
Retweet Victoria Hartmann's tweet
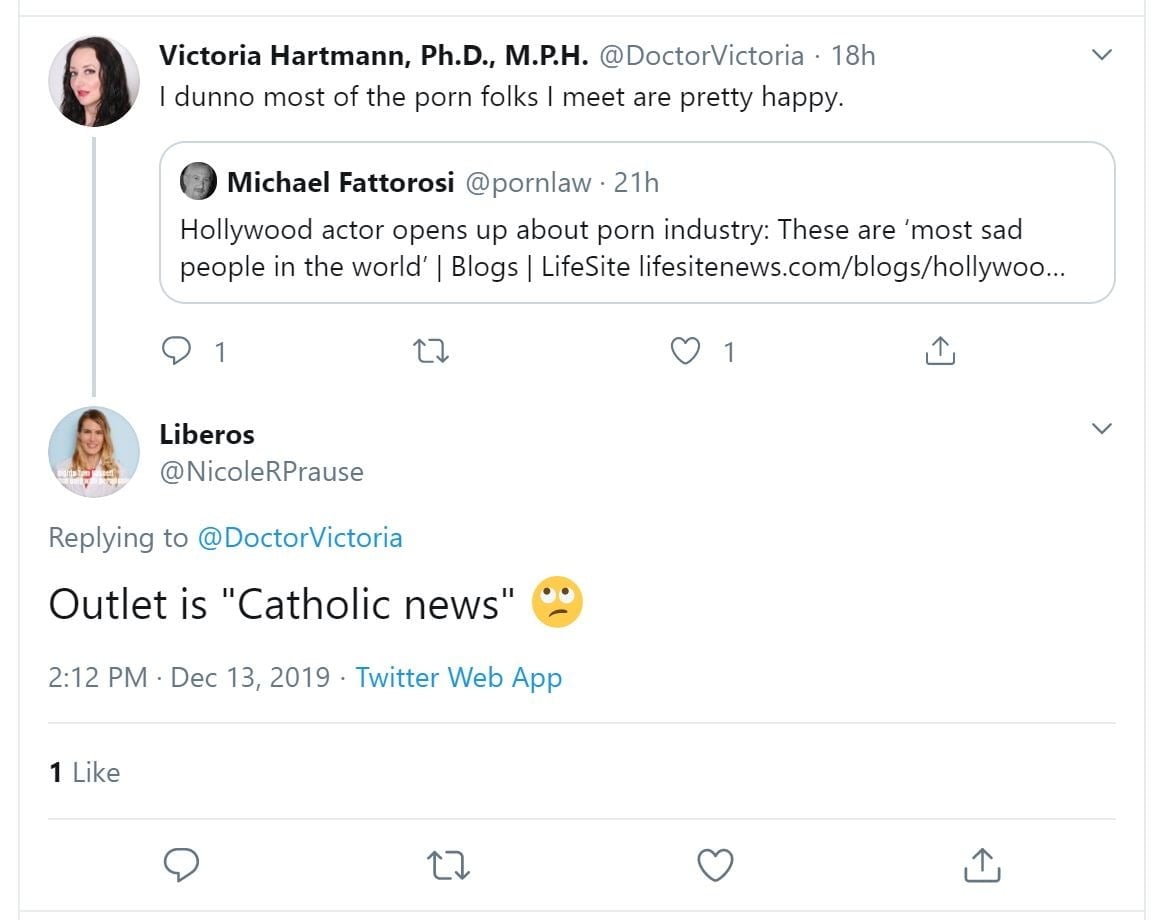pyautogui.click(x=431, y=351)
